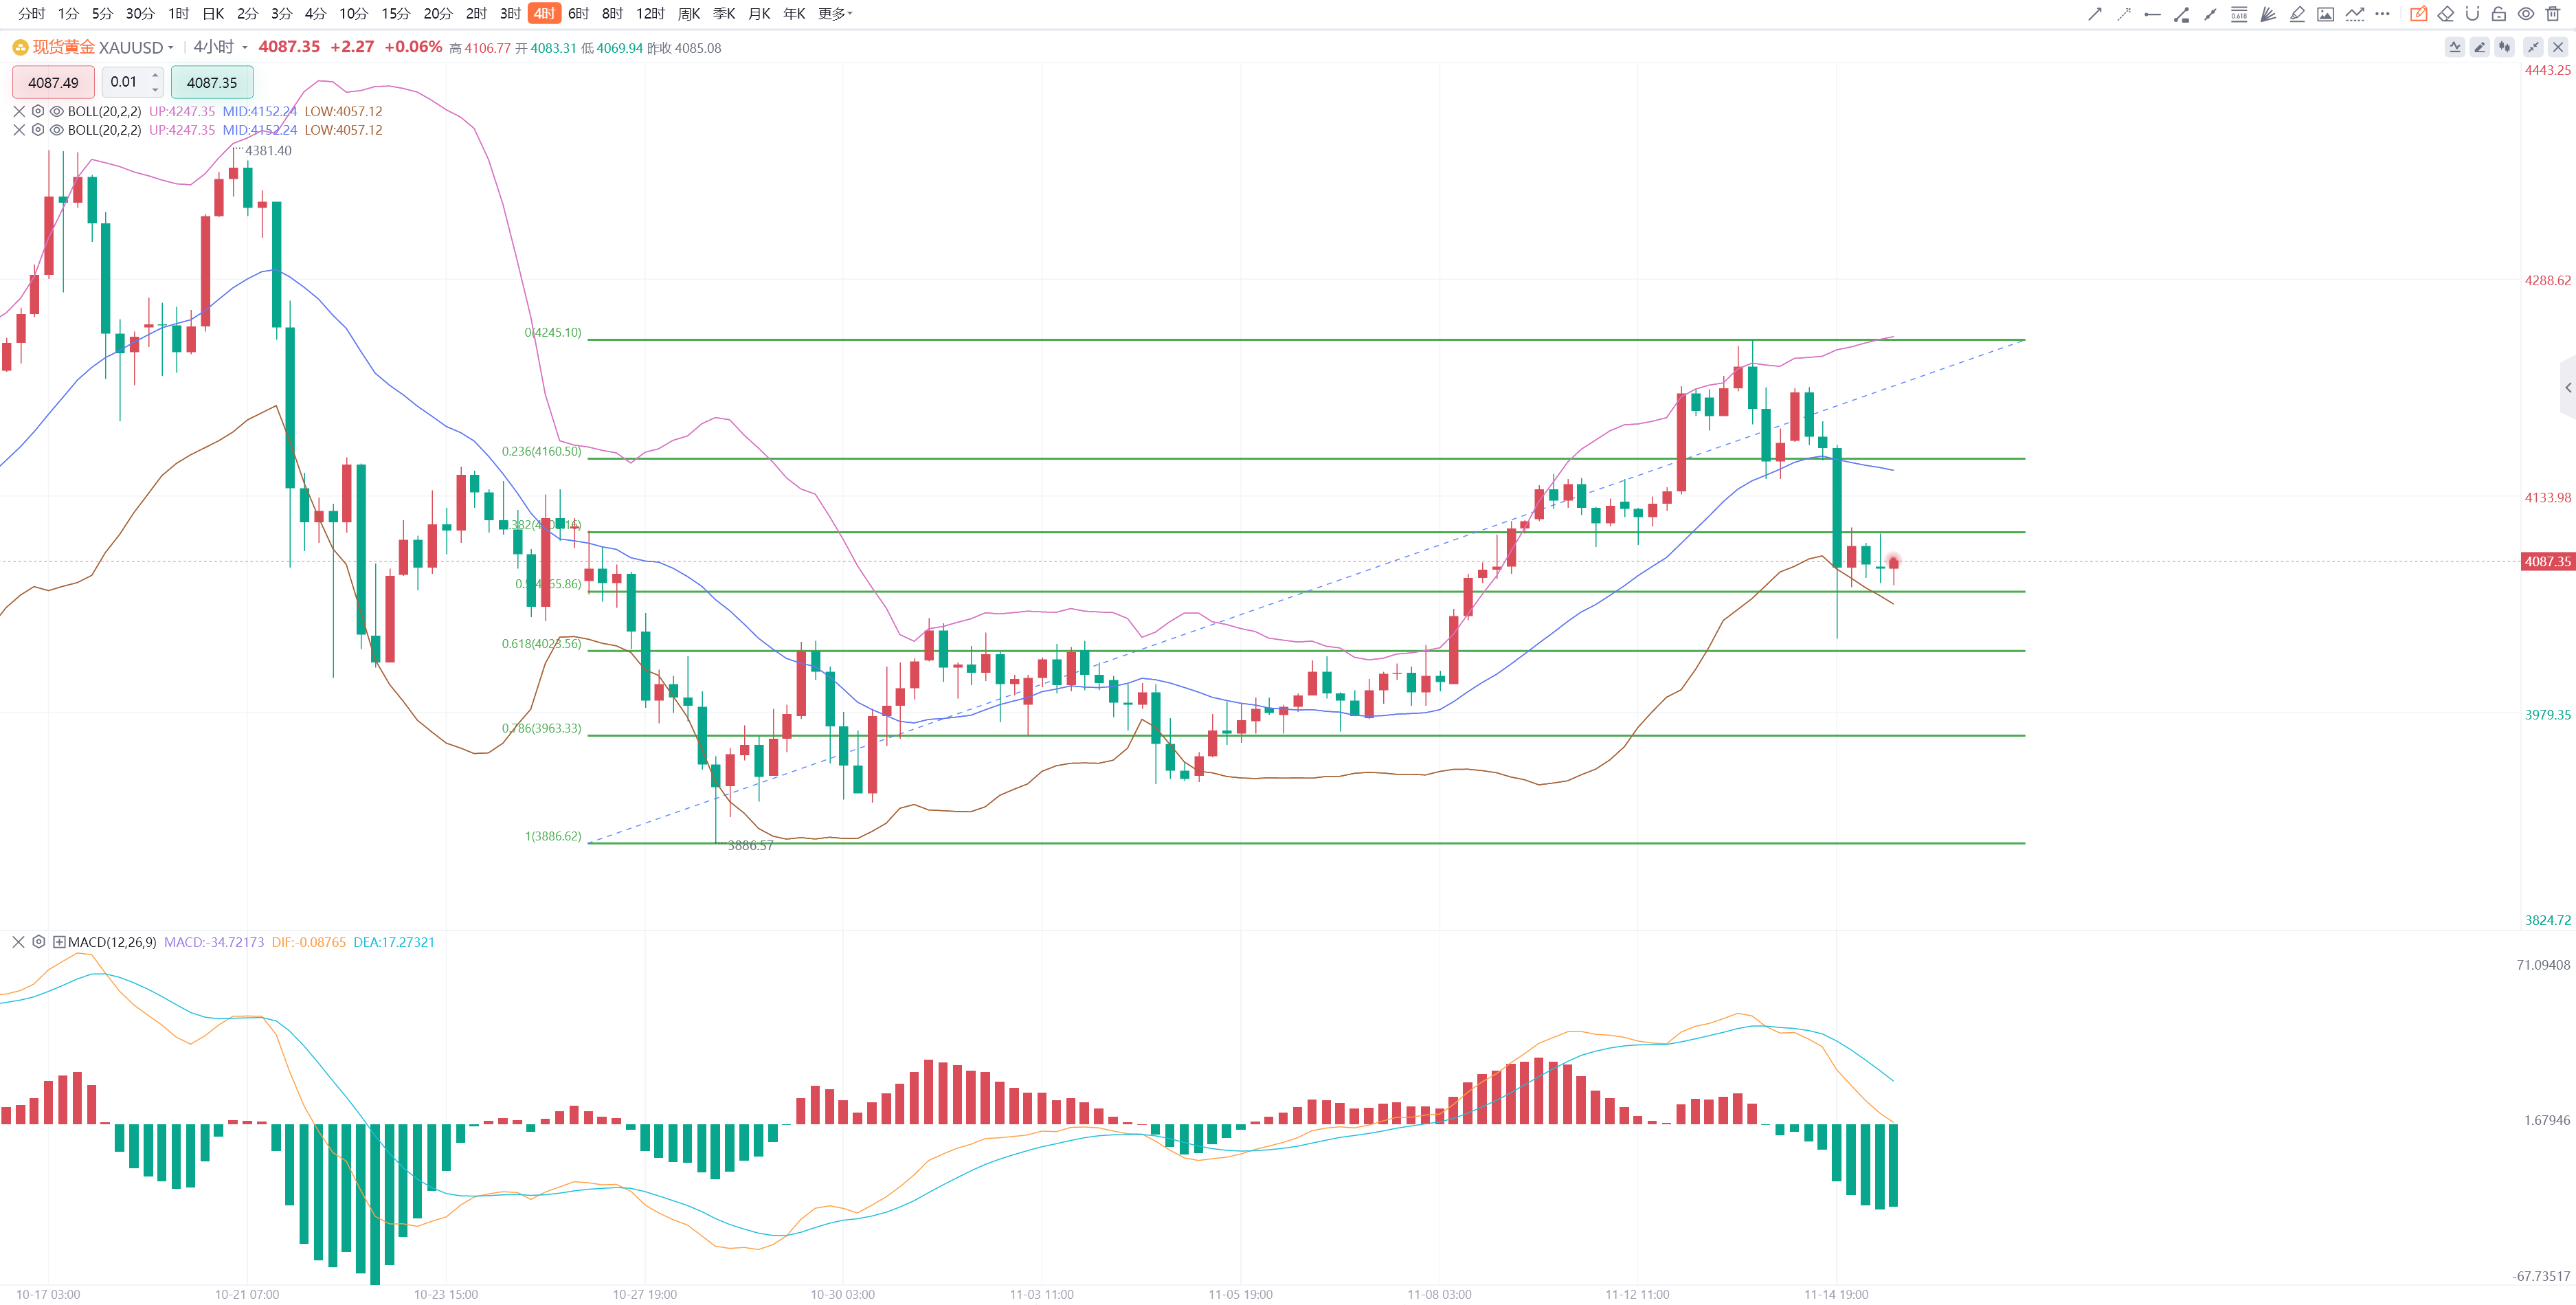The width and height of the screenshot is (2576, 1305).
Task: Expand the 更多 timeframes menu
Action: tap(834, 13)
